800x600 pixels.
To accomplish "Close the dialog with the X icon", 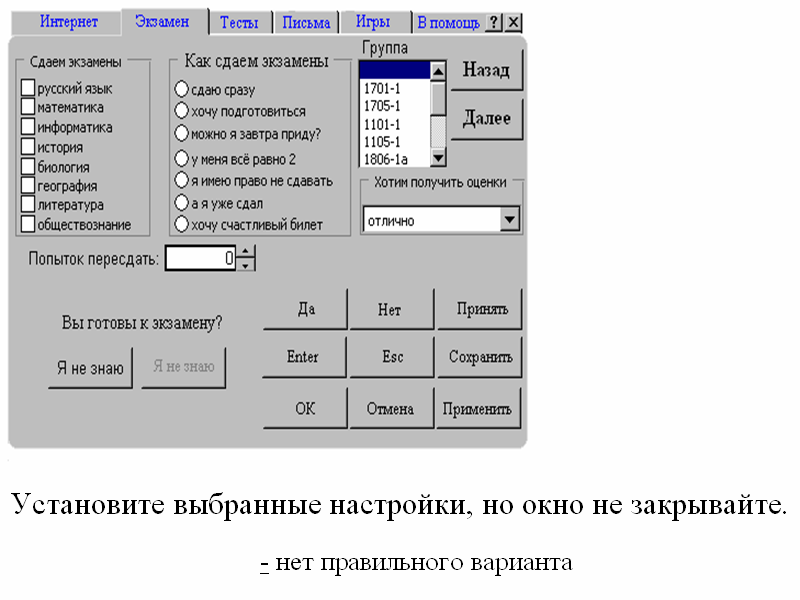I will click(513, 22).
